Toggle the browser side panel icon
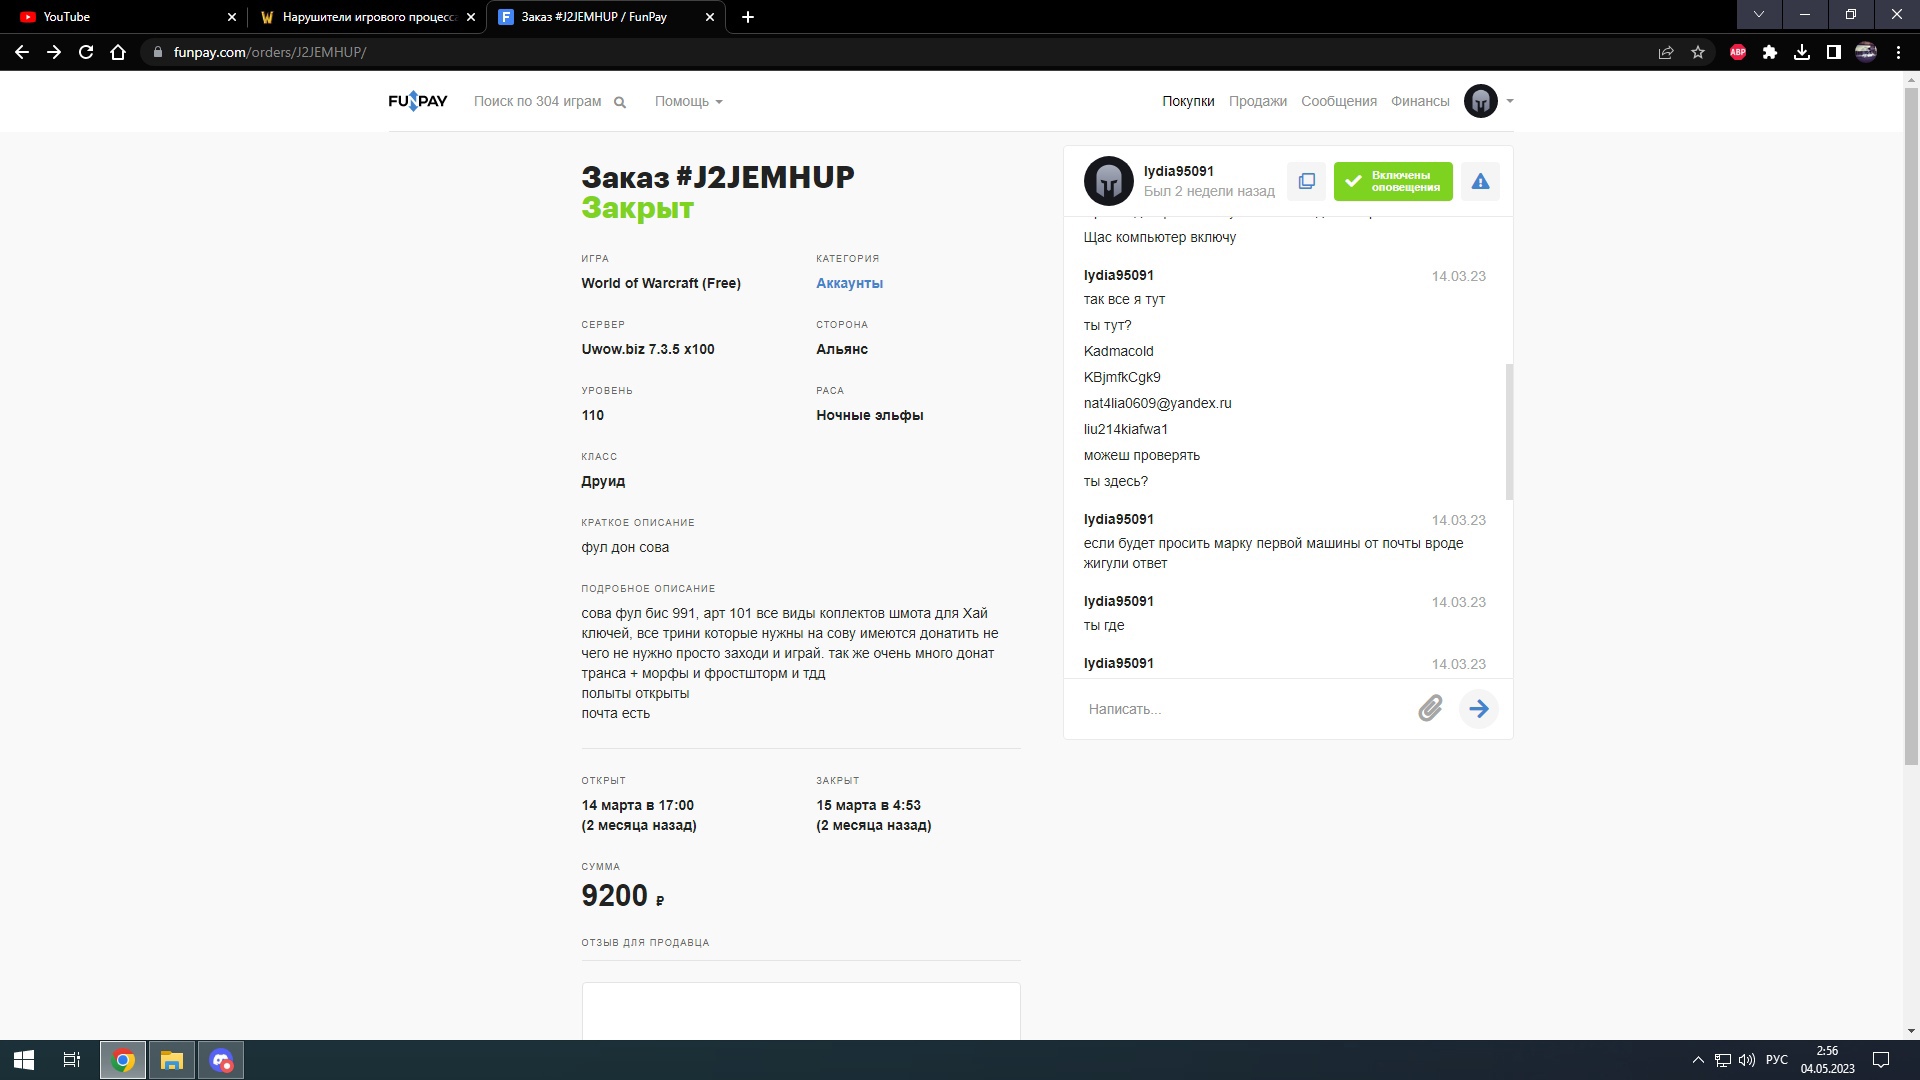The width and height of the screenshot is (1920, 1080). pyautogui.click(x=1834, y=52)
